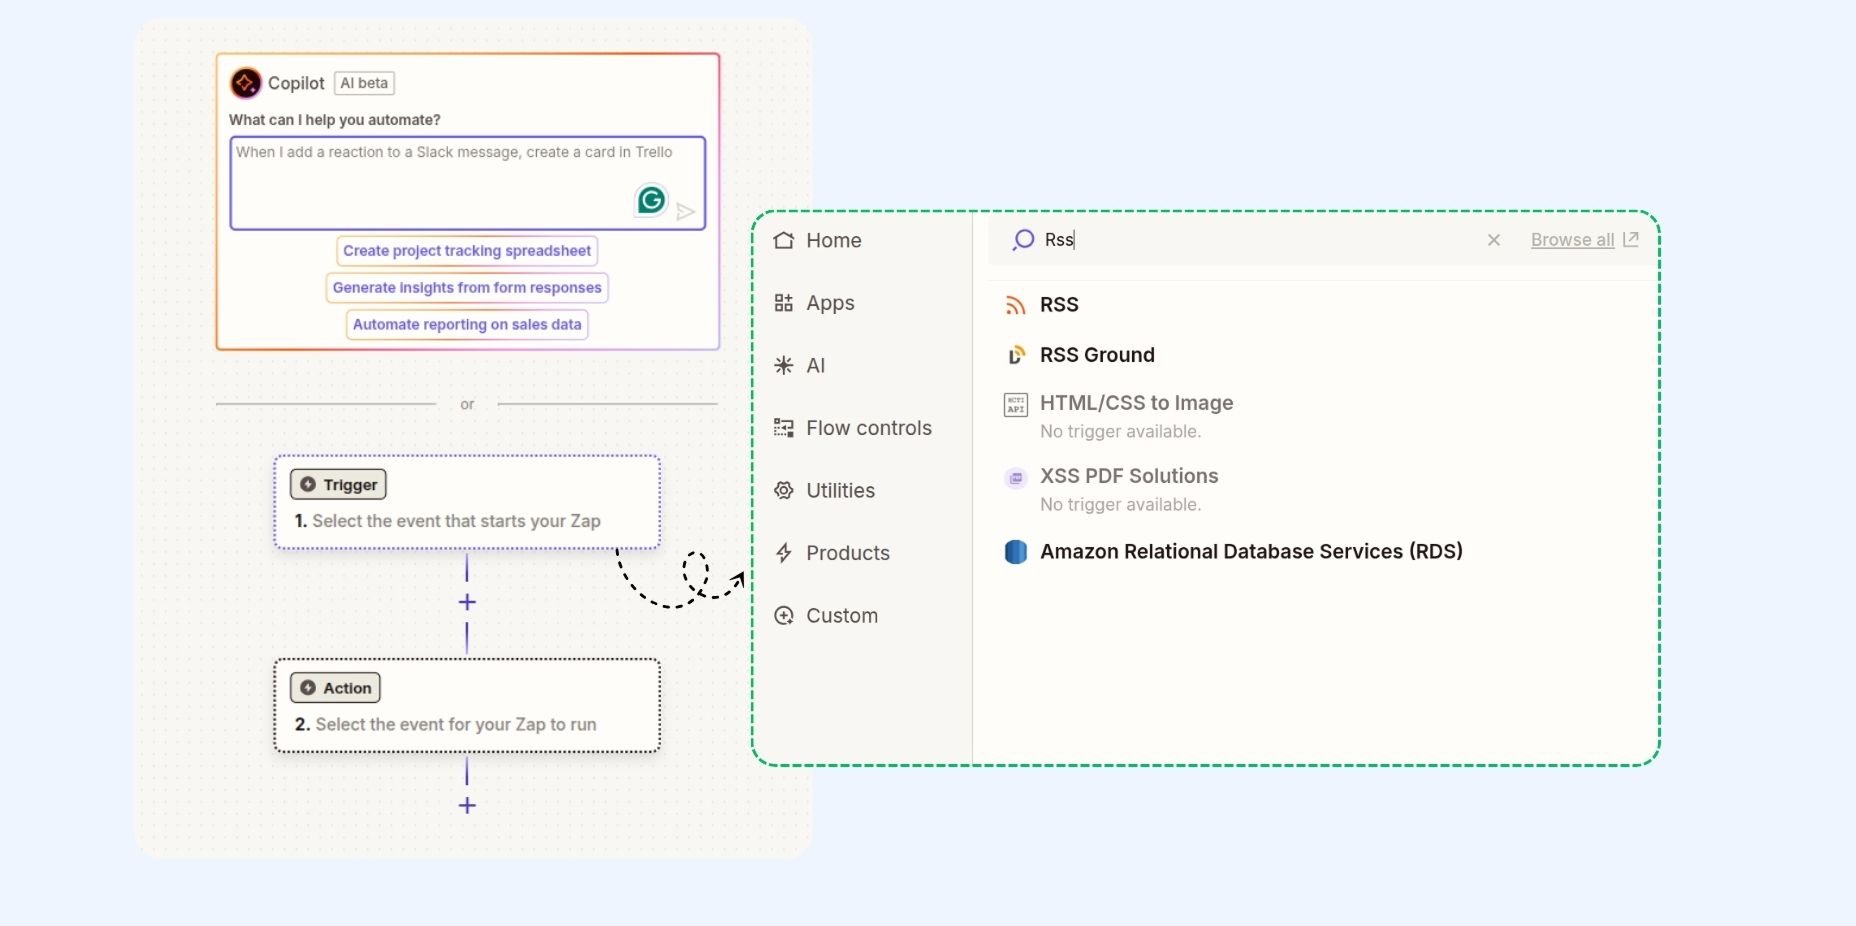Choose RSS Ground from search results
This screenshot has width=1856, height=926.
click(1096, 355)
